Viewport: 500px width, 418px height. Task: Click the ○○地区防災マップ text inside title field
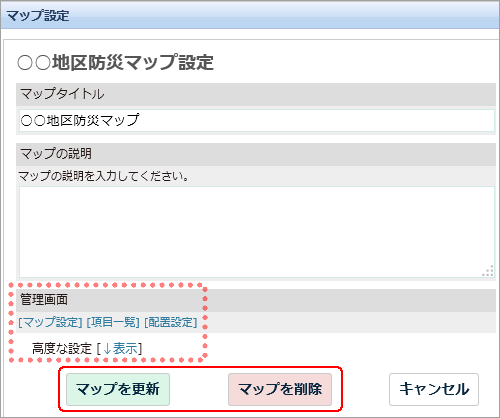[x=80, y=120]
